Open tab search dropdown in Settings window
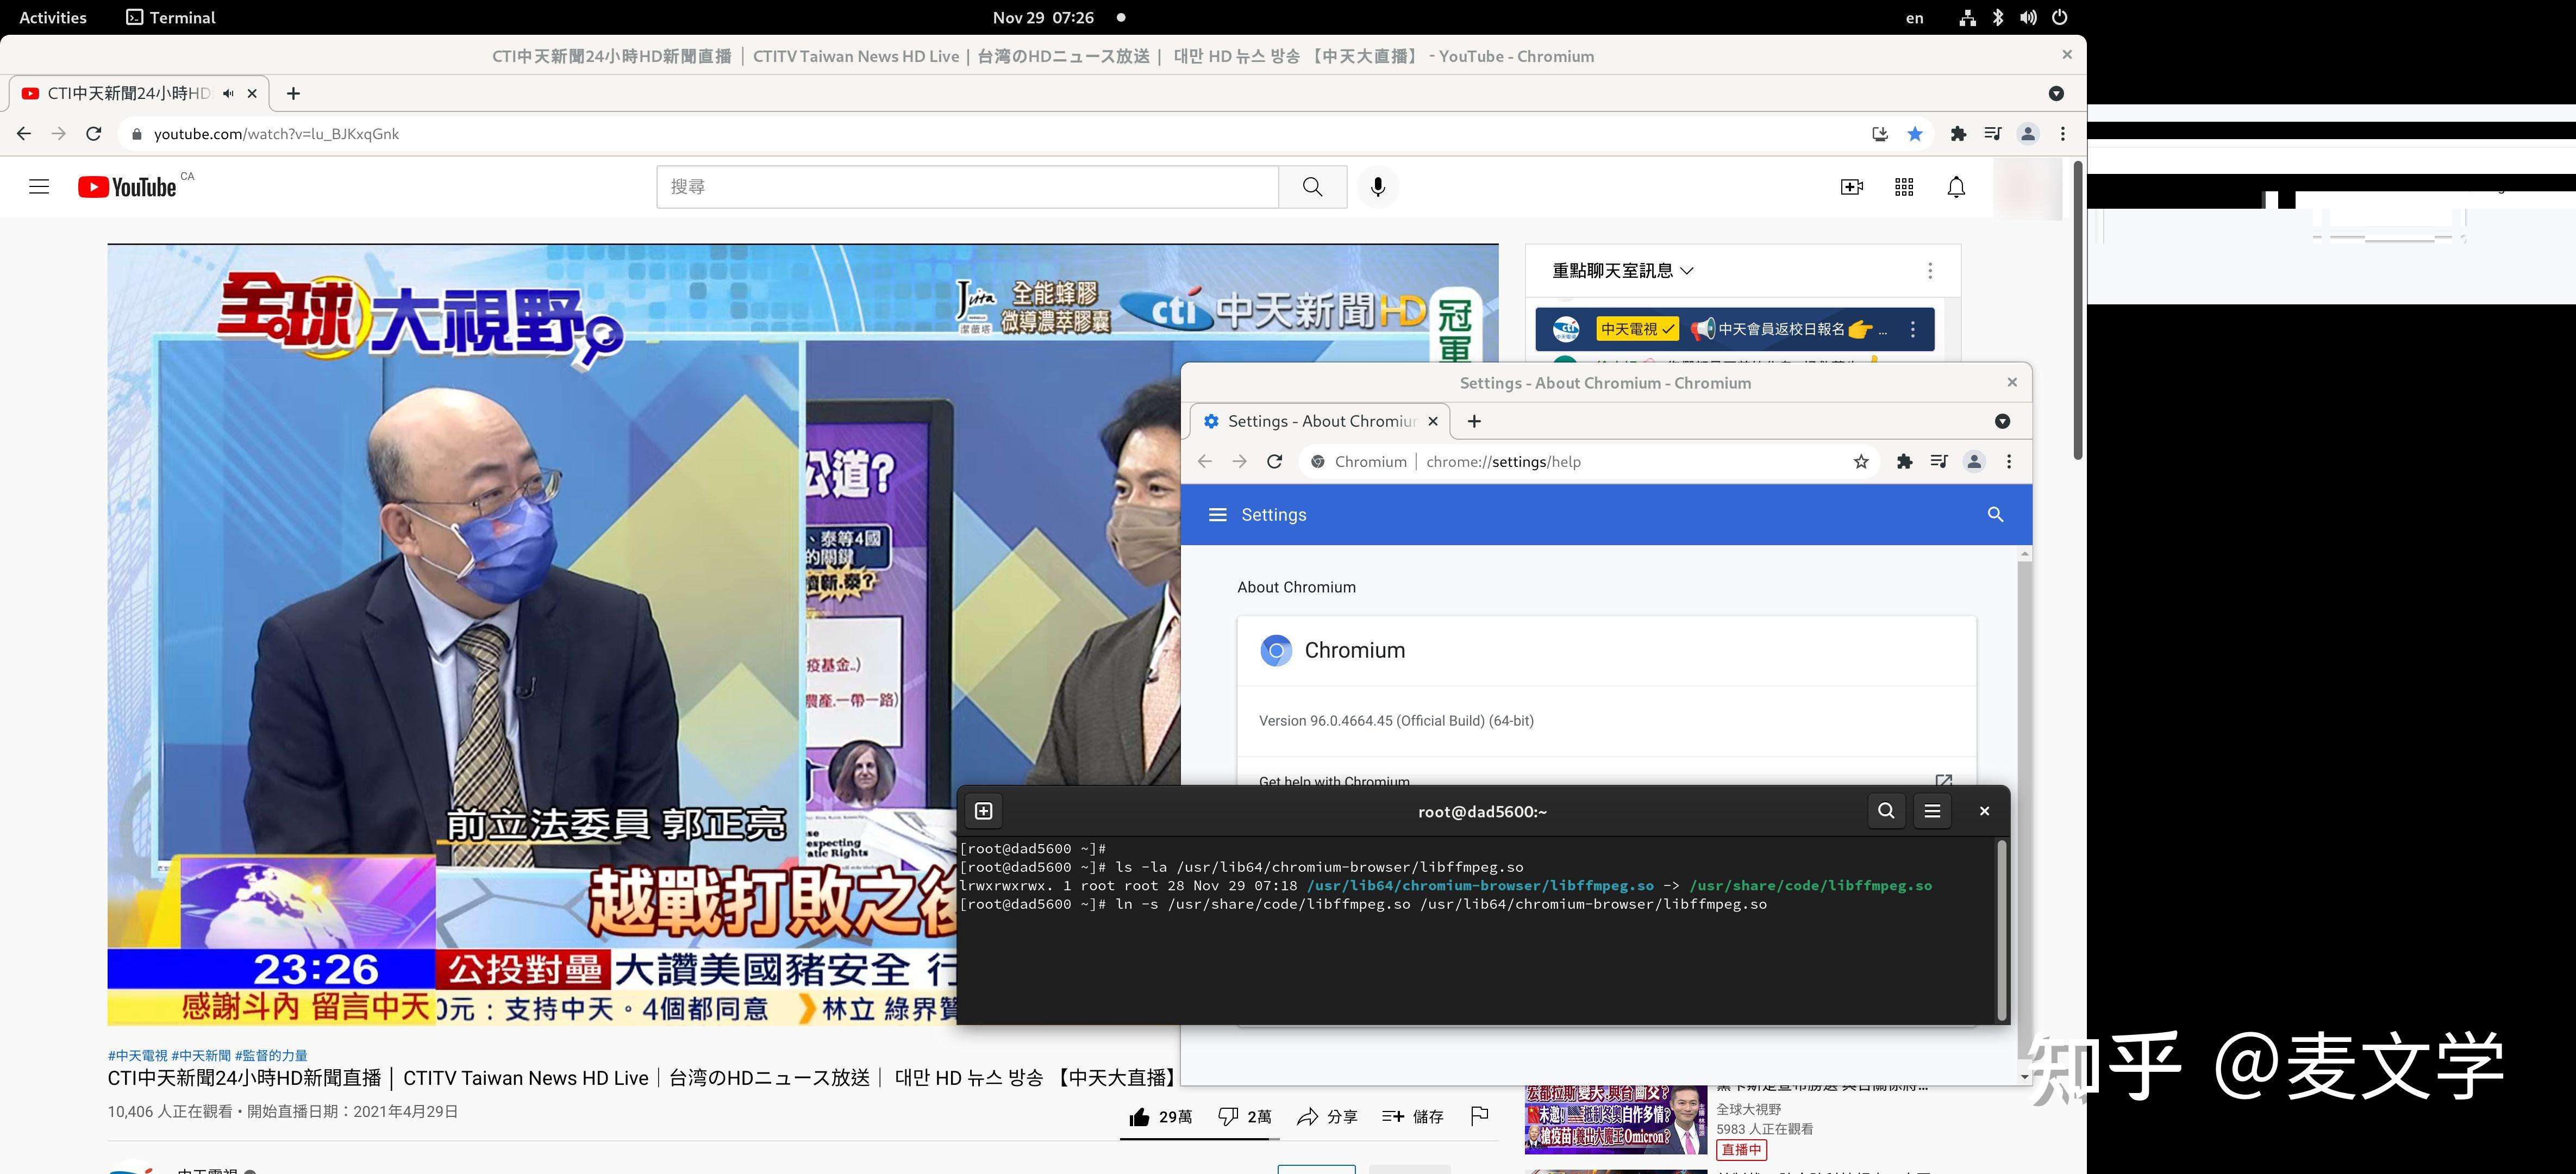The width and height of the screenshot is (2576, 1174). click(x=2002, y=421)
